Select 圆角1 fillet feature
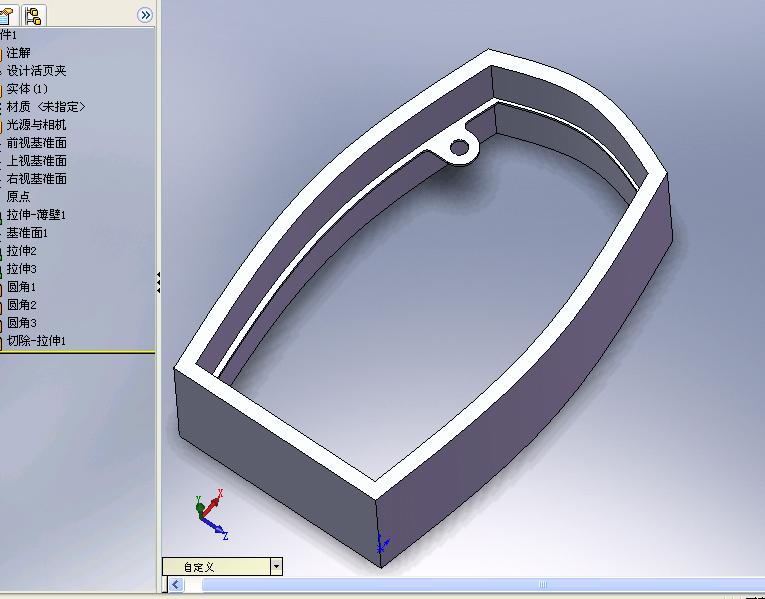Viewport: 765px width, 599px height. 21,287
